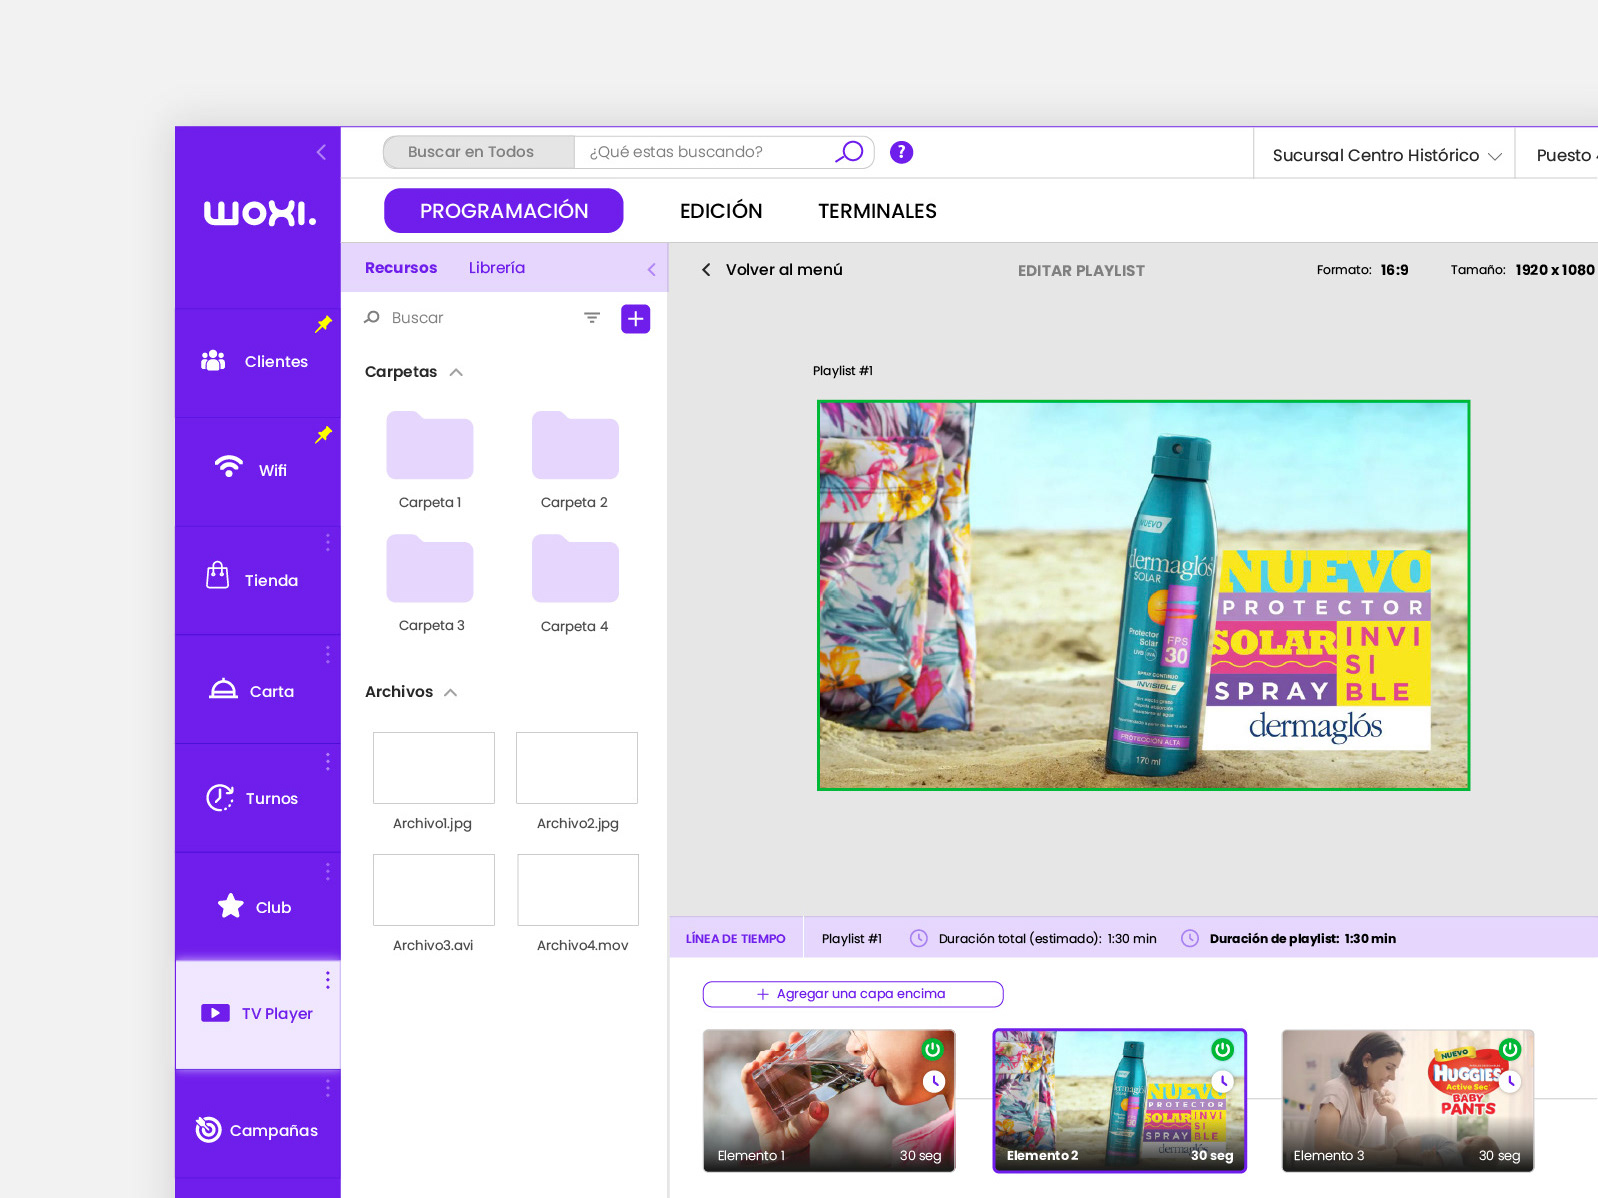
Task: Open schedule clock on Elemento 2
Action: click(1223, 1081)
